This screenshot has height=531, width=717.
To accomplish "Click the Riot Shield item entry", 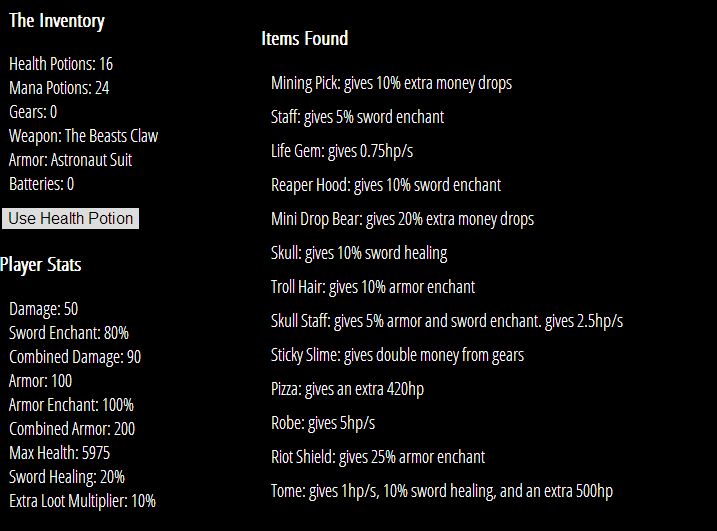I will tap(378, 457).
